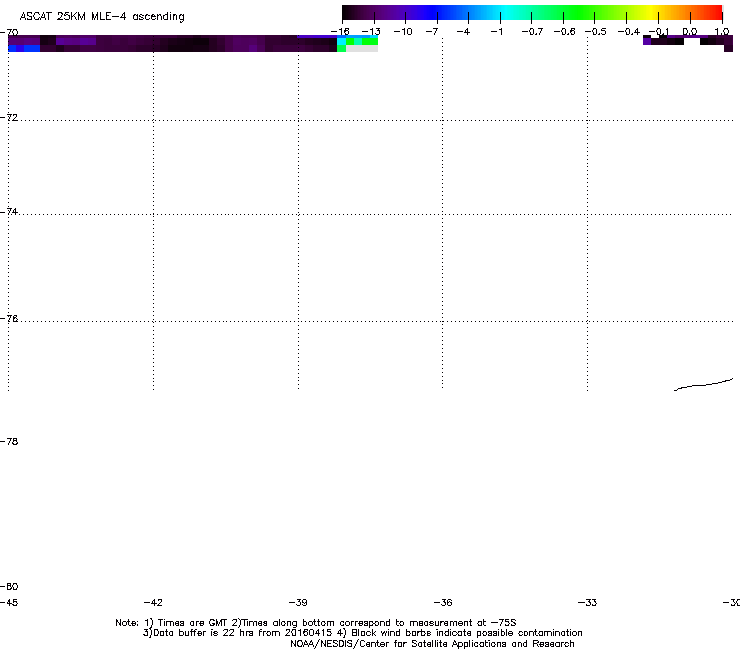Screen dimensions: 740x650
Task: Click the "-72" latitude label
Action: click(9, 117)
